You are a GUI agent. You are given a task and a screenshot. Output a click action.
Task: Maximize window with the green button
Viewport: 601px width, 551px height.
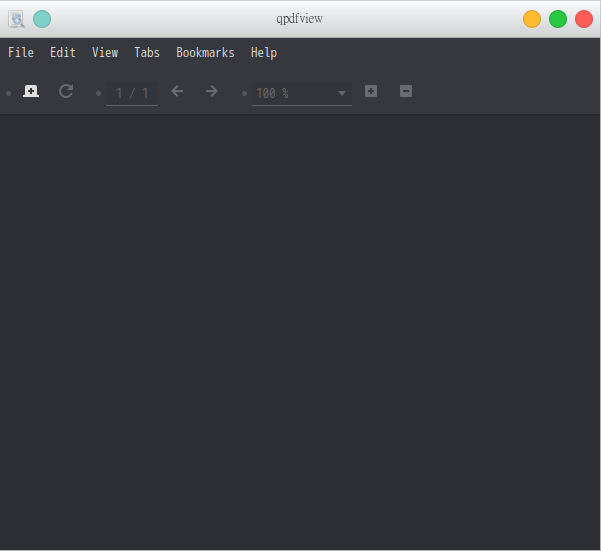click(558, 19)
